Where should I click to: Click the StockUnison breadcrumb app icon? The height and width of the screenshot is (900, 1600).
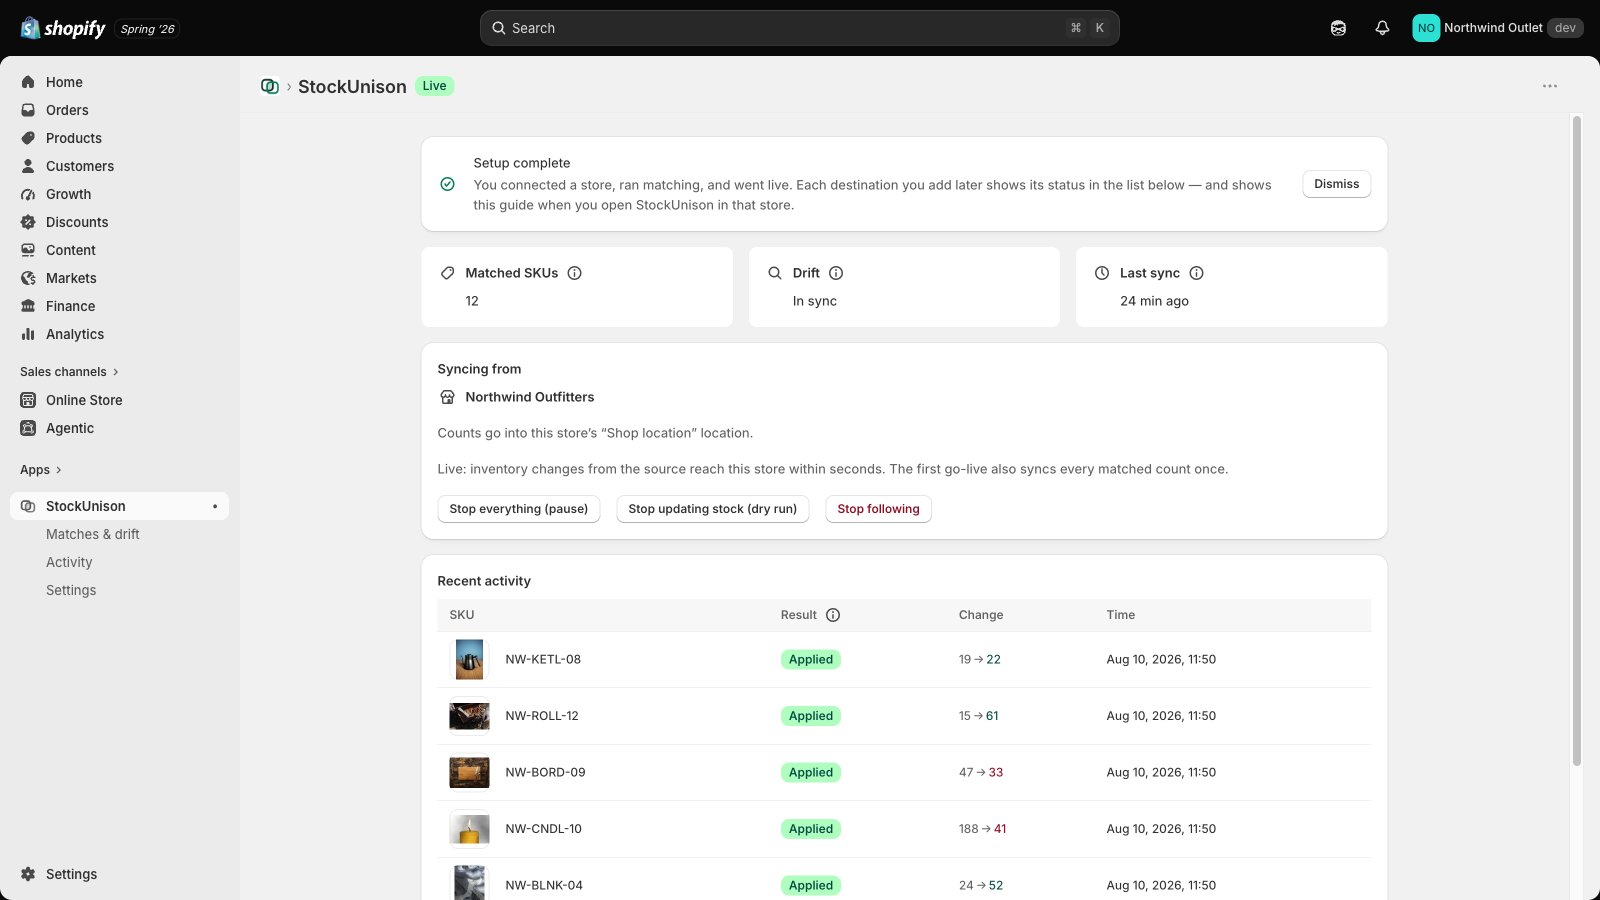(x=269, y=86)
